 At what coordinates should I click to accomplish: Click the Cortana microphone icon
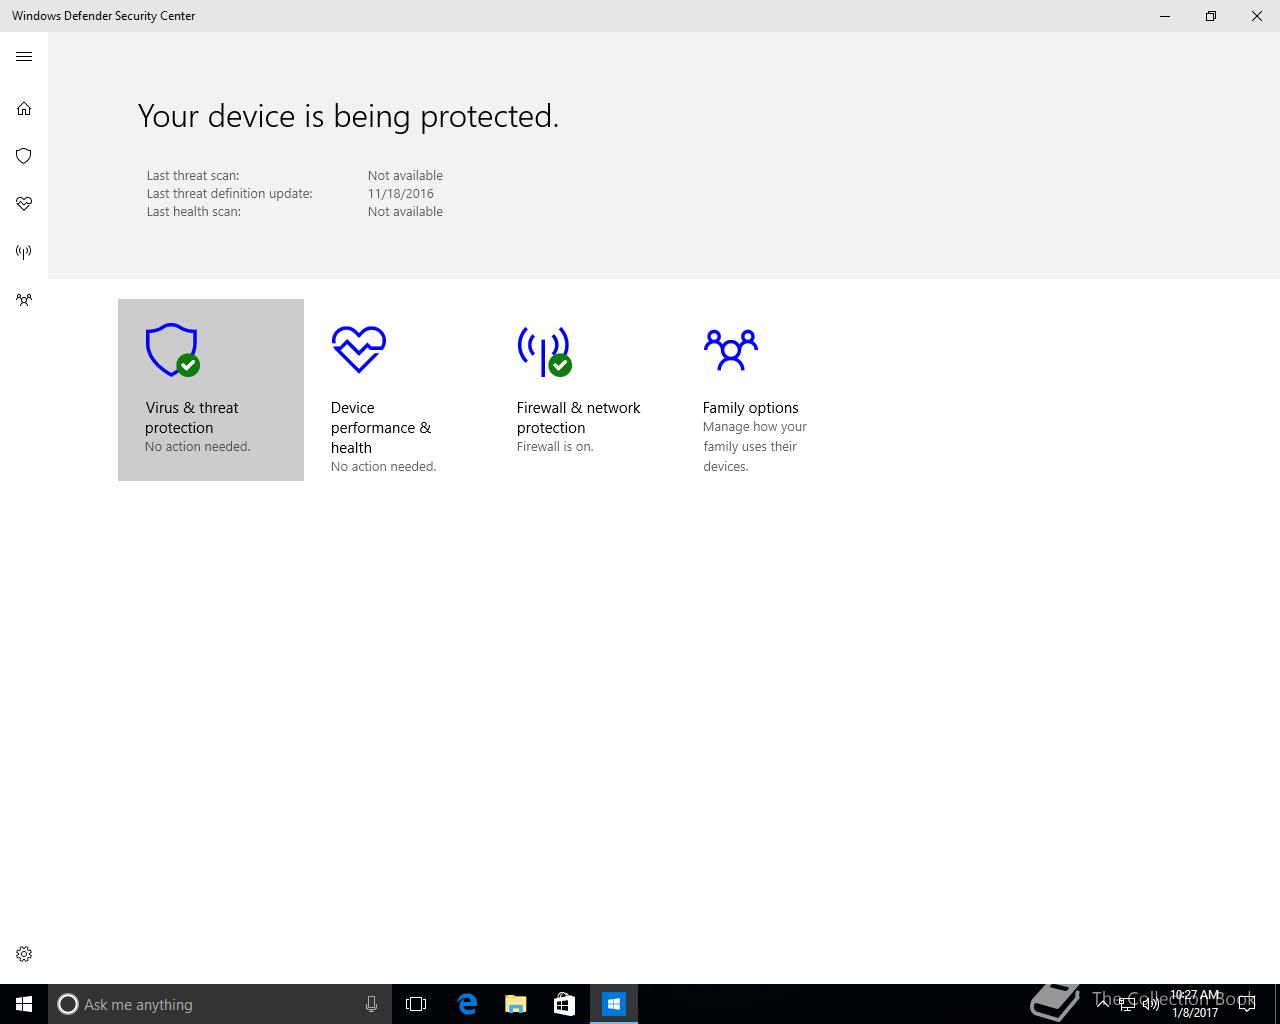(371, 1004)
